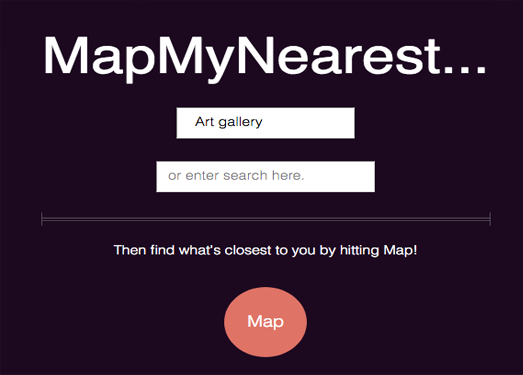Image resolution: width=523 pixels, height=375 pixels.
Task: Focus the custom search text box
Action: tap(266, 176)
